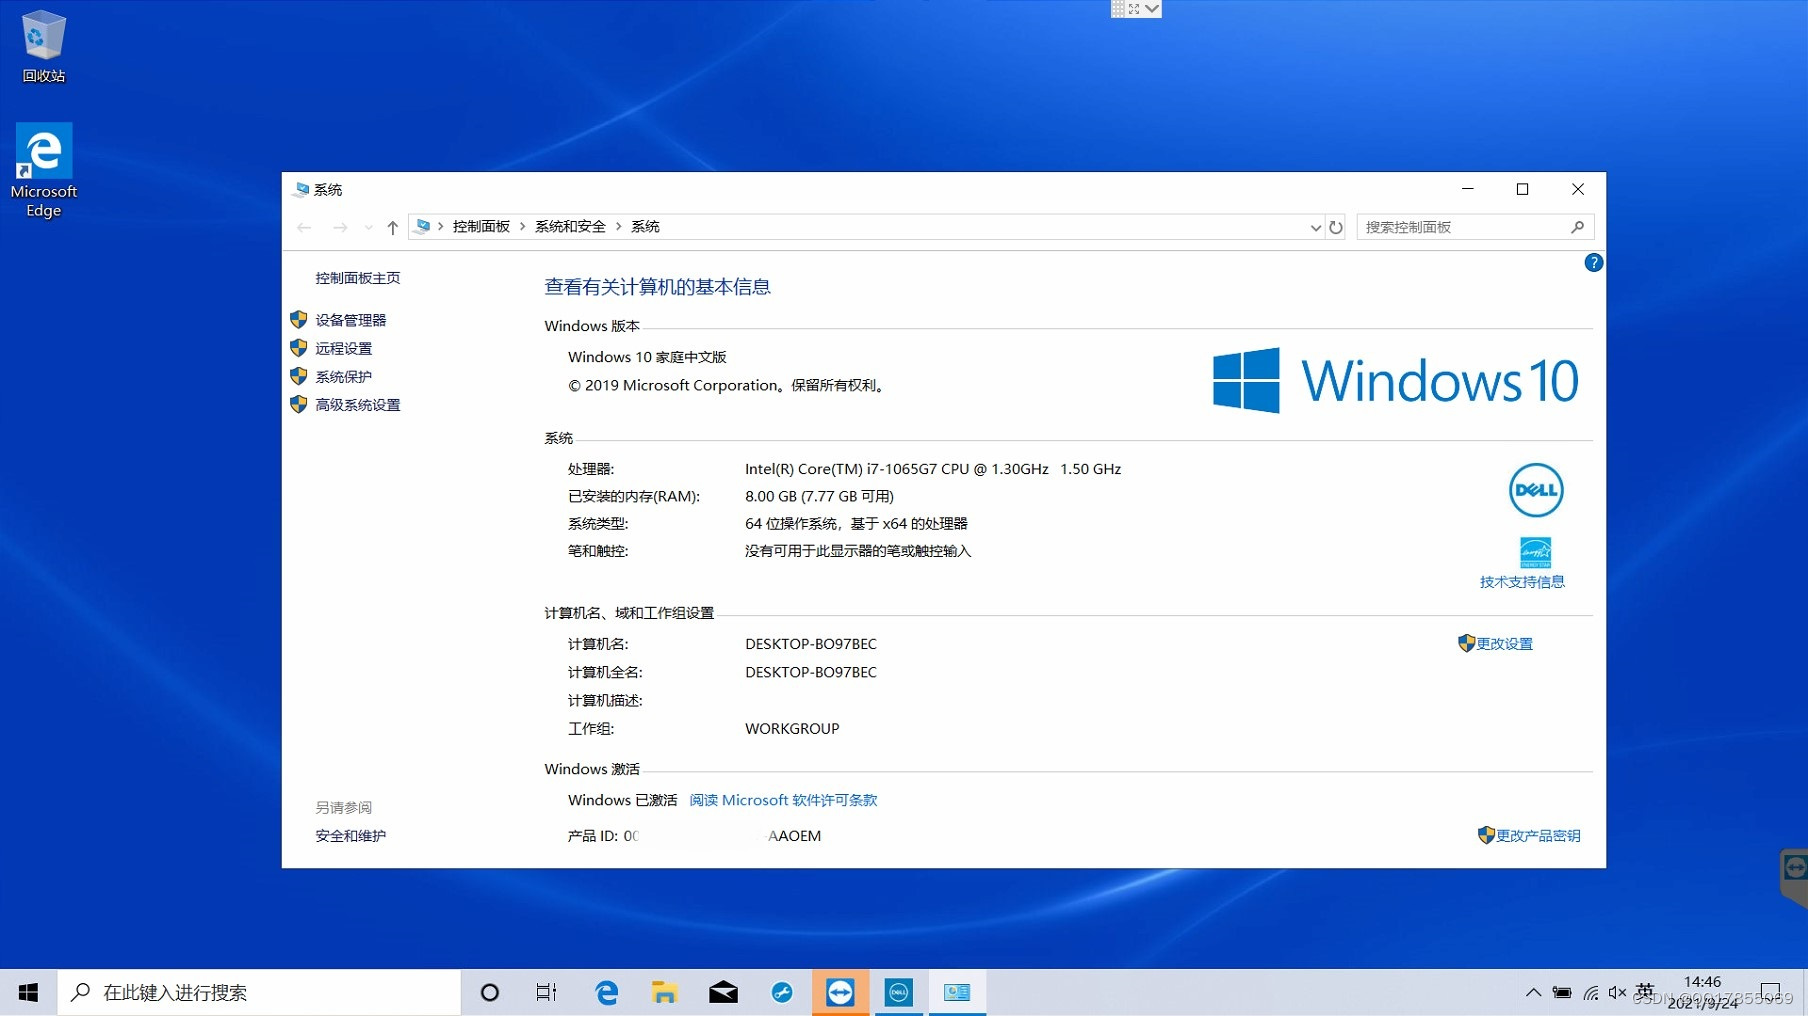Click 更改设置 change settings link
Screen dimensions: 1808x1016
click(1504, 644)
